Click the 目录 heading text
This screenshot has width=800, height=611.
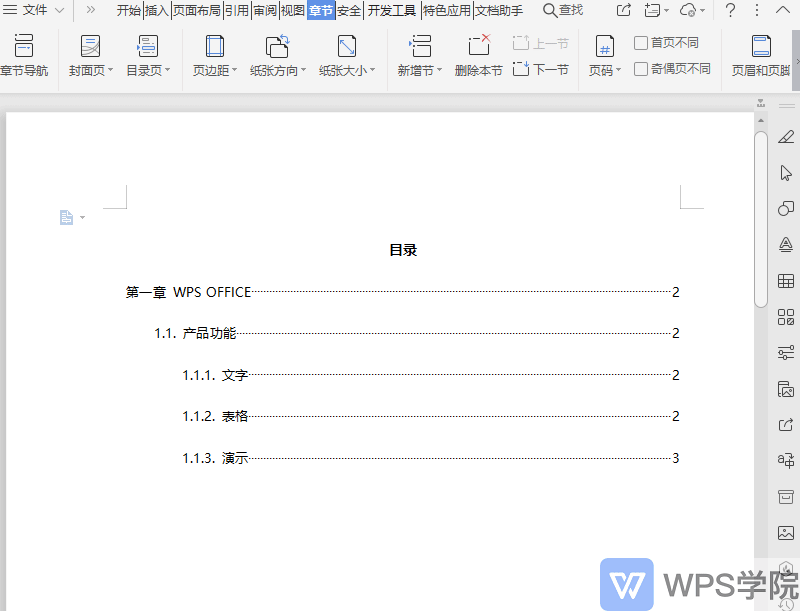tap(403, 250)
